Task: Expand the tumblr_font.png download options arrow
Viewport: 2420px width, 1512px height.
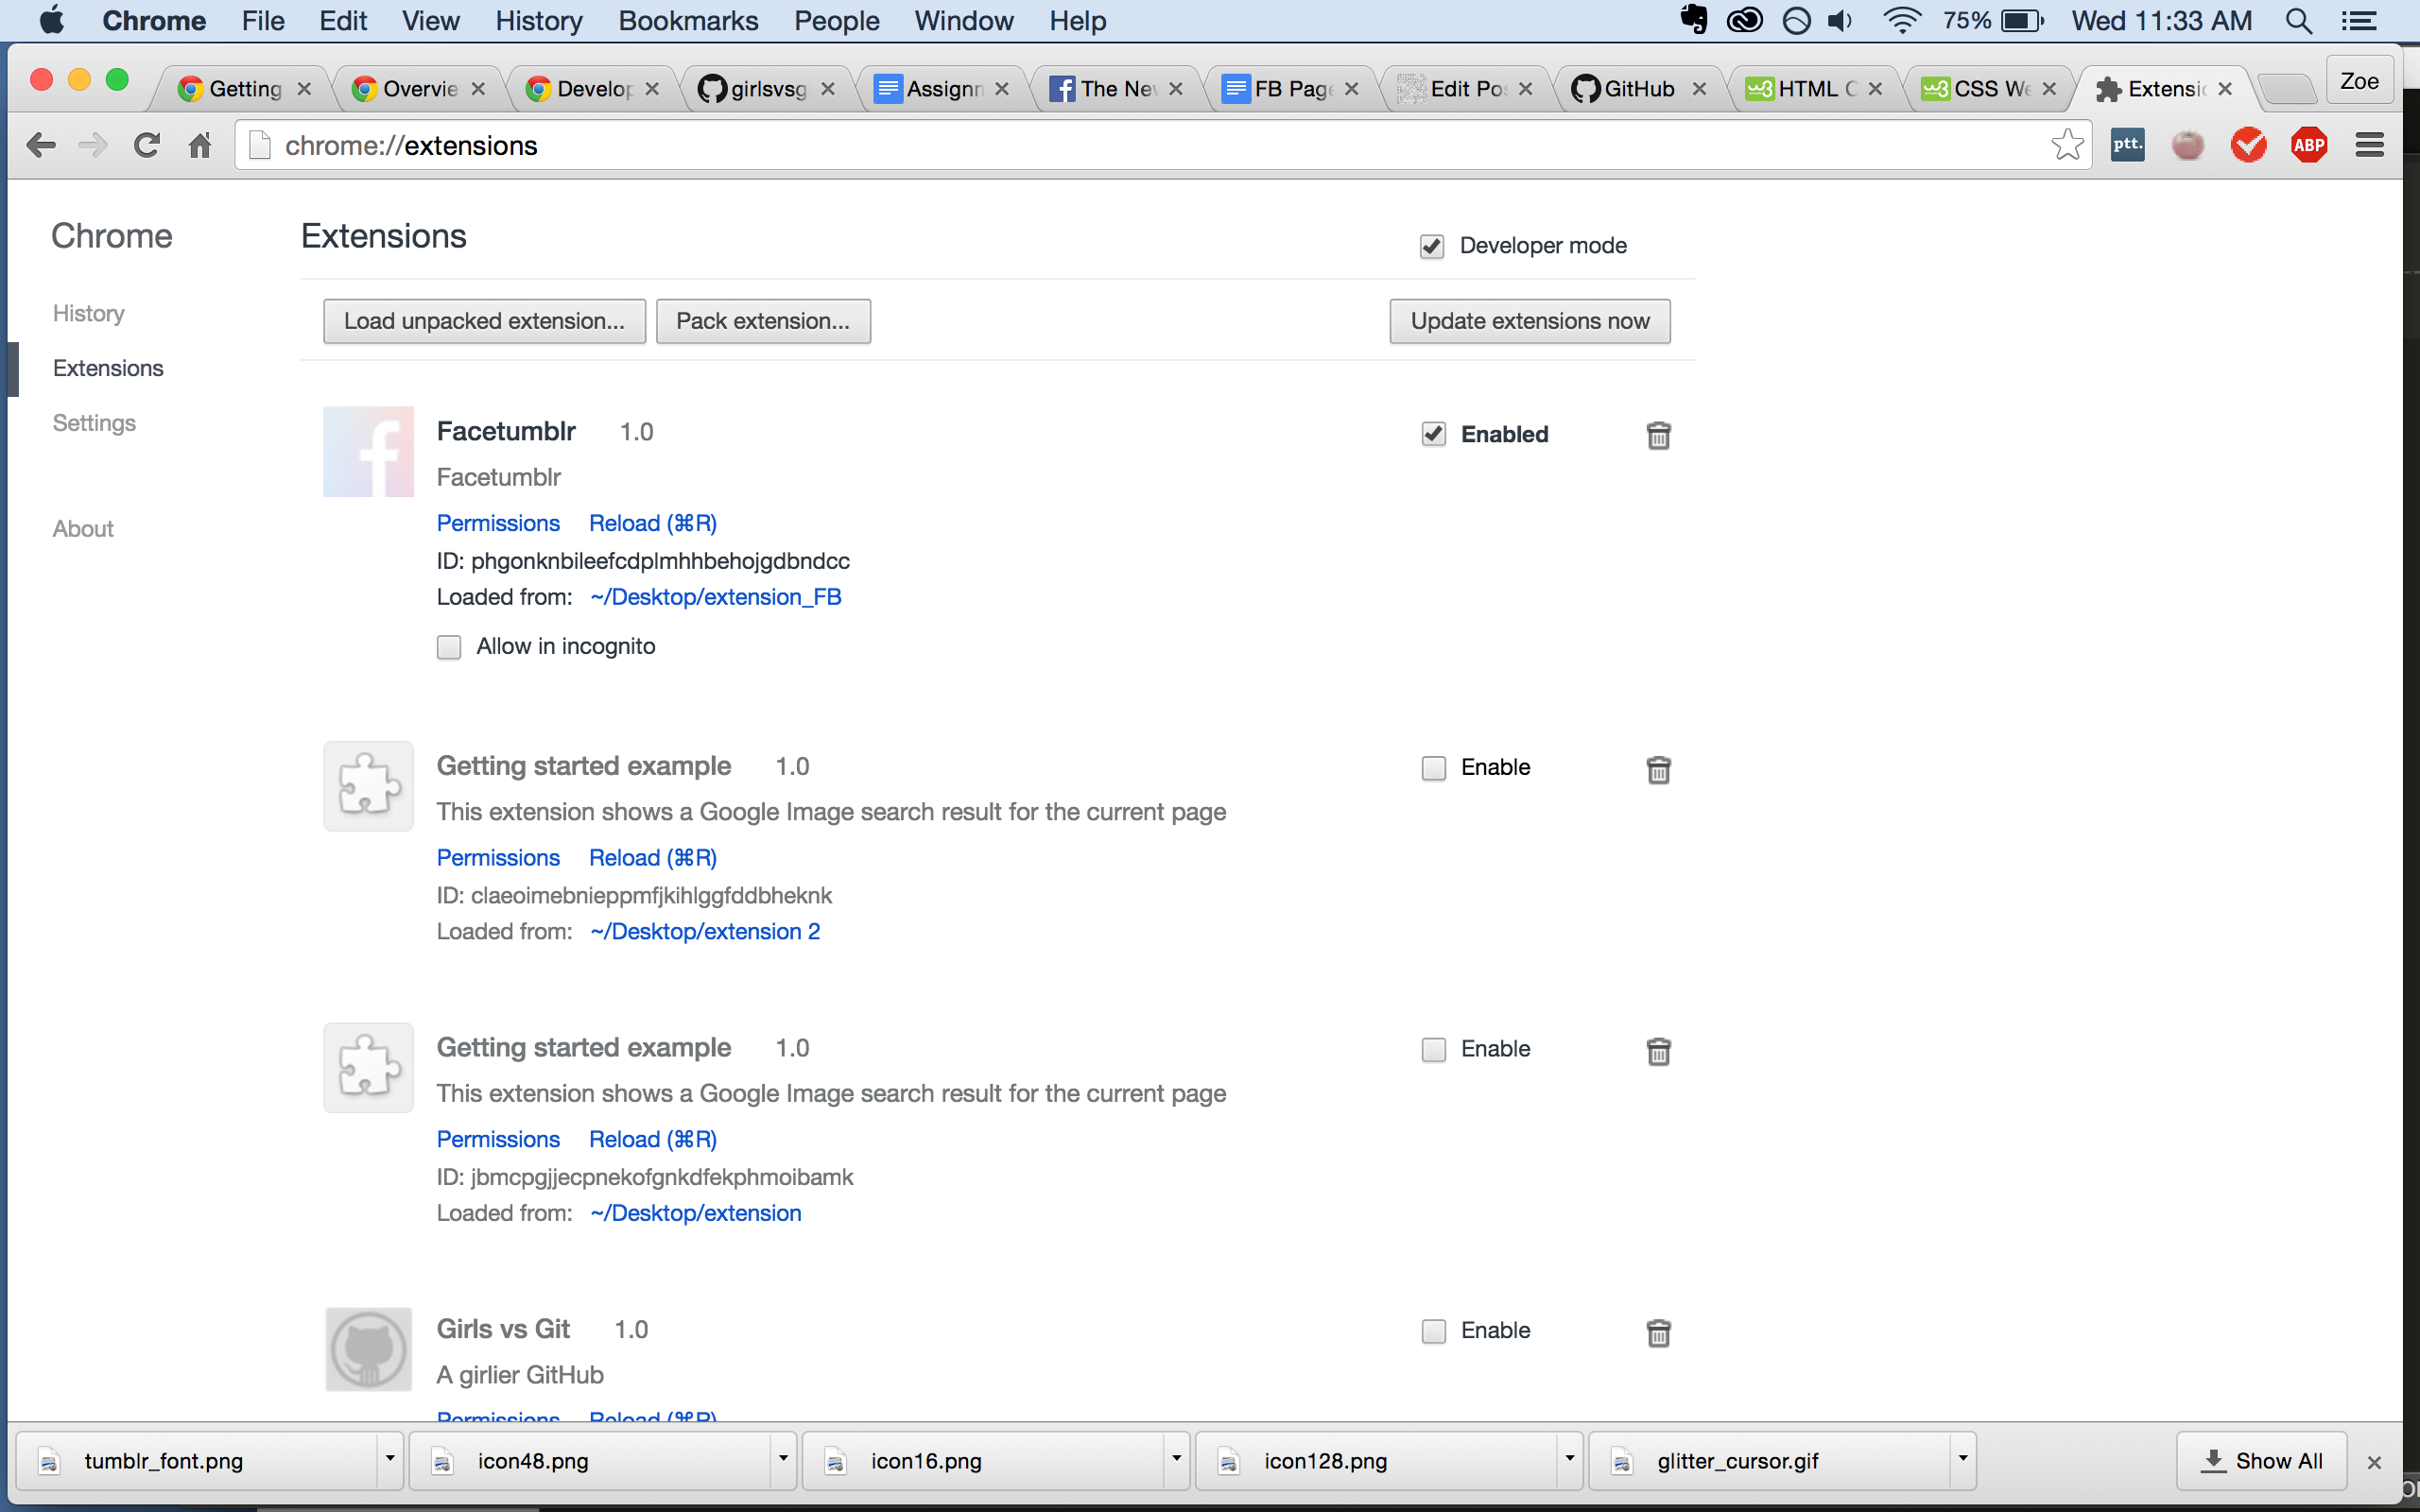Action: pos(390,1459)
